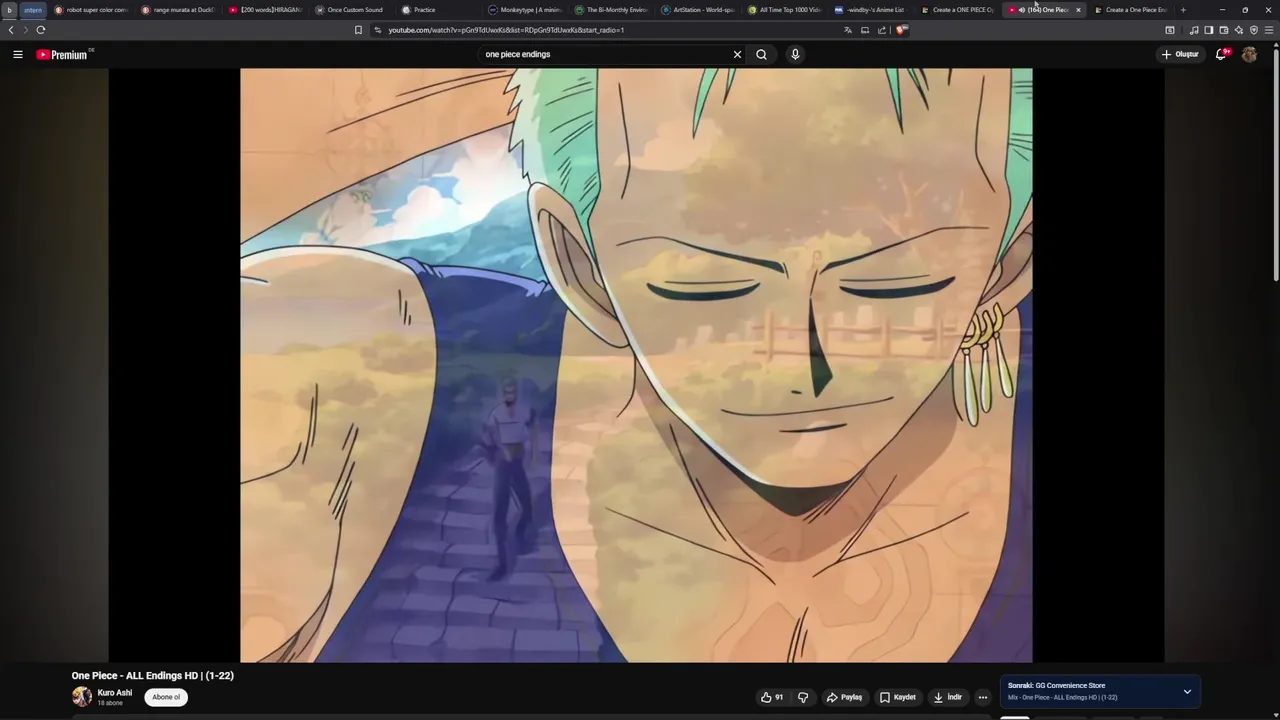The height and width of the screenshot is (720, 1280).
Task: Click the youtube.com address bar URL
Action: point(506,30)
